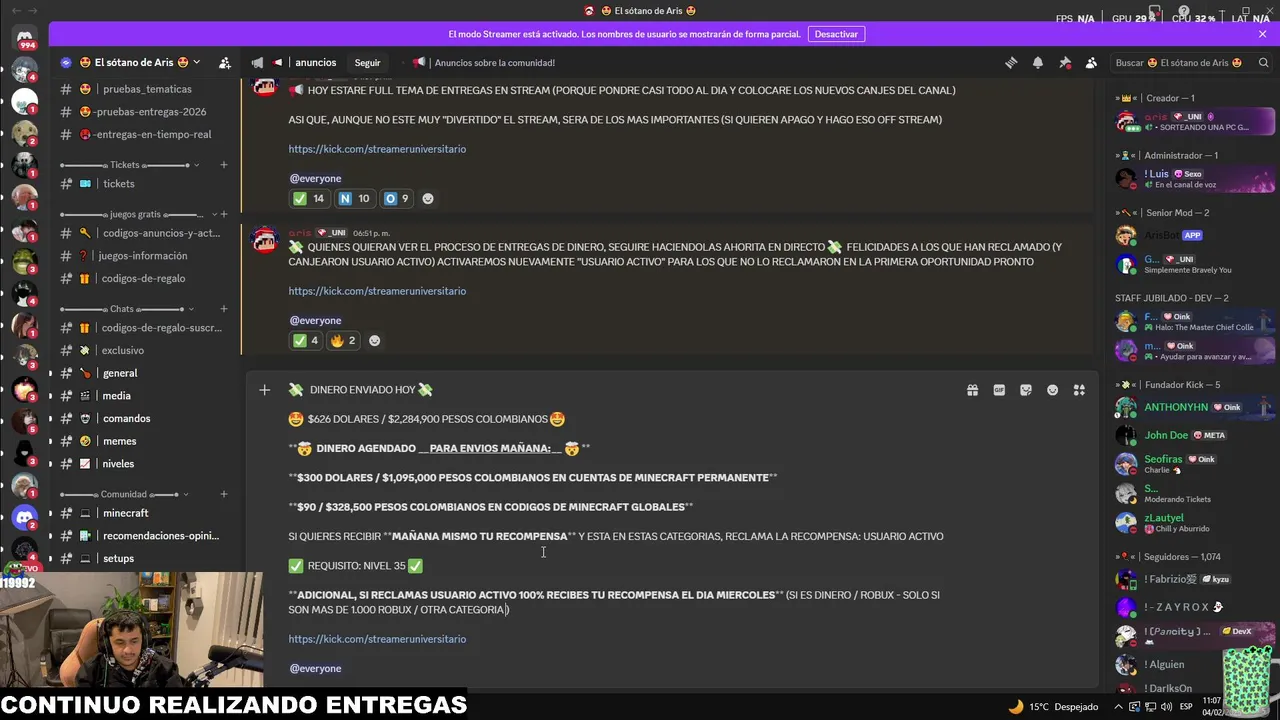The height and width of the screenshot is (720, 1280).
Task: Open ANTHONYHN member profile avatar
Action: pyautogui.click(x=1127, y=407)
